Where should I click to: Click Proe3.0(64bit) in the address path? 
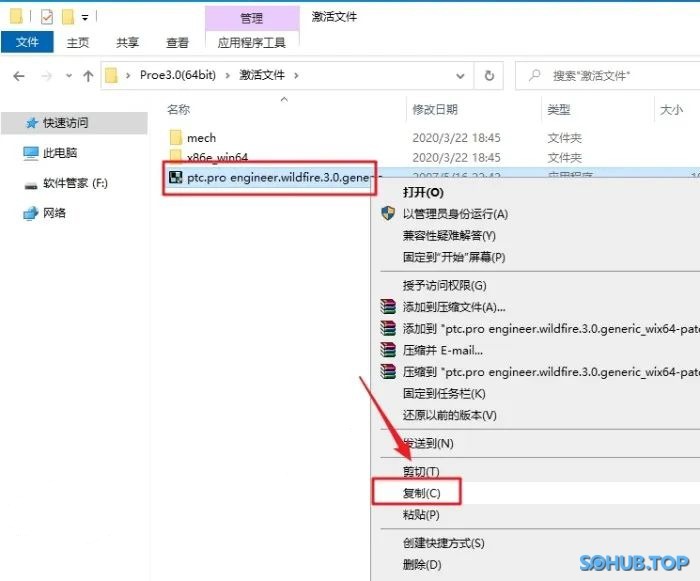click(x=178, y=75)
